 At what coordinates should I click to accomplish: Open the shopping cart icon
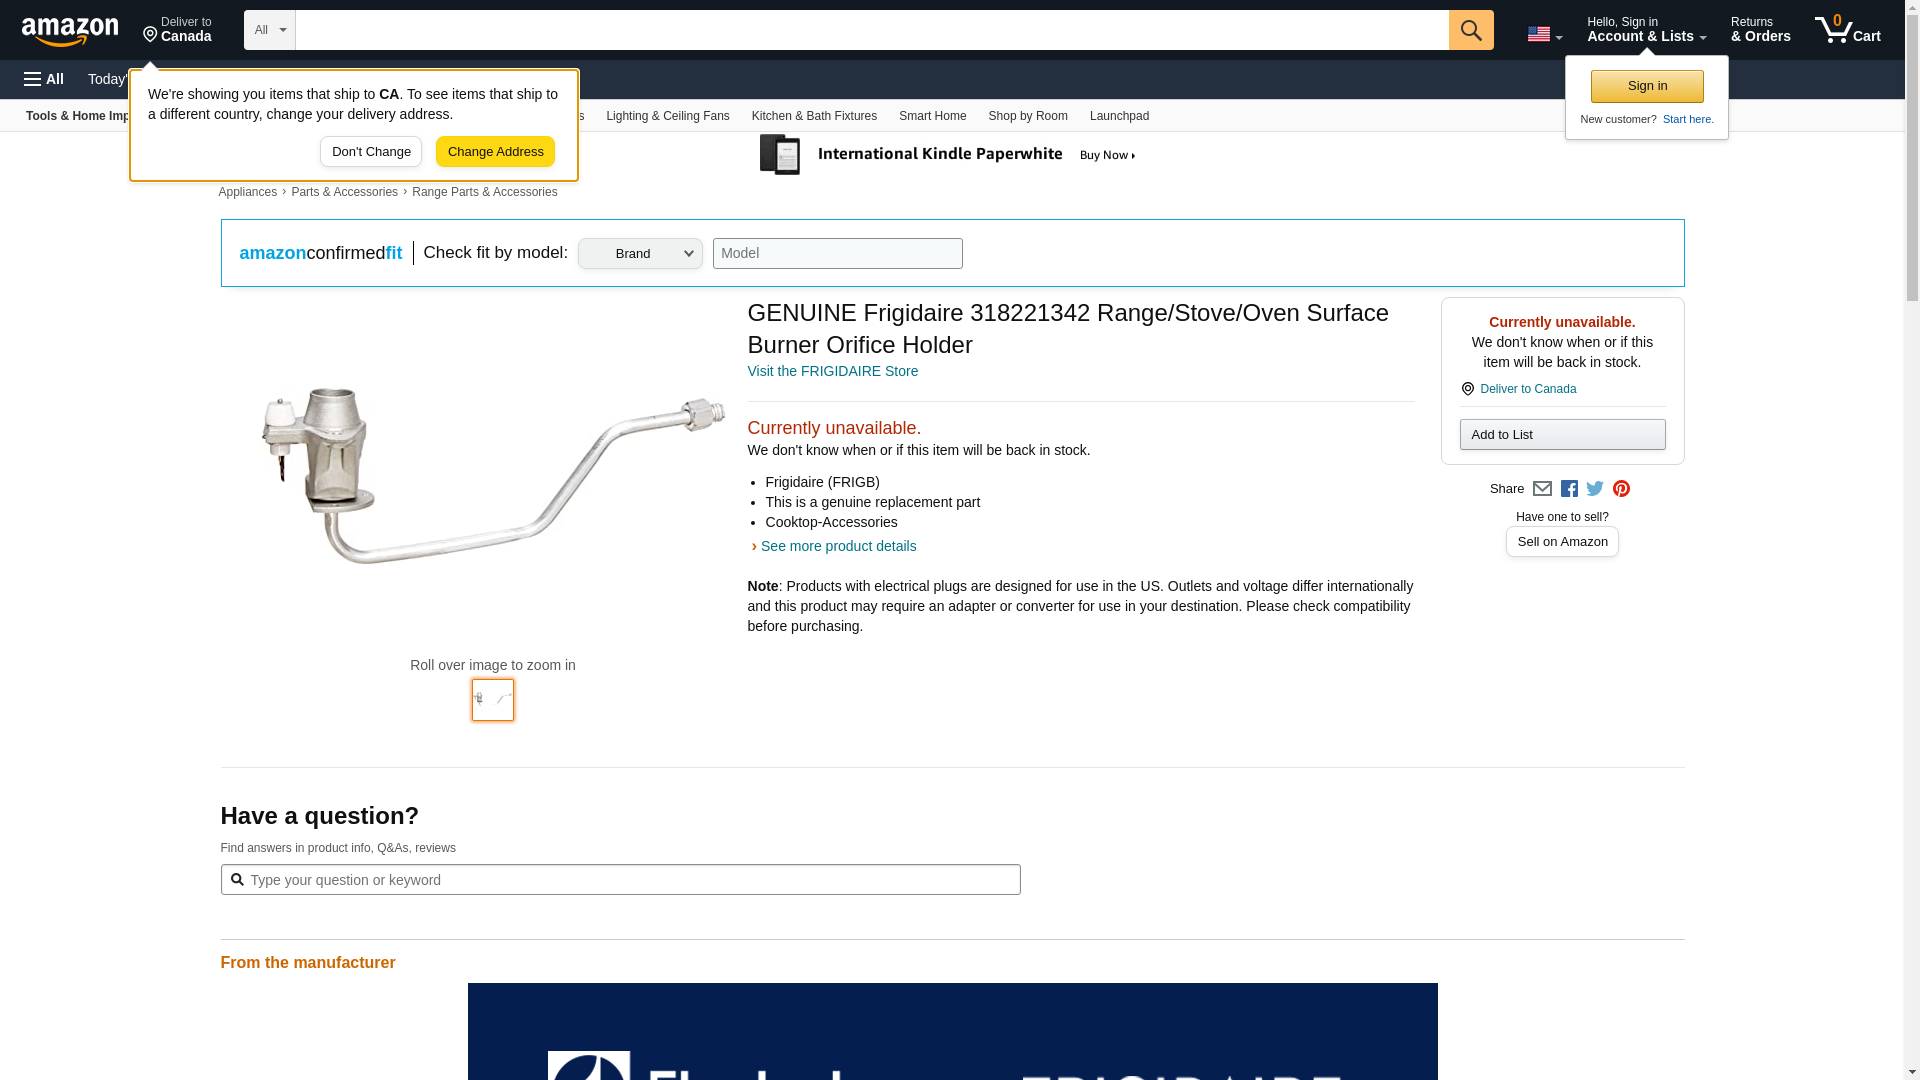(x=1847, y=30)
